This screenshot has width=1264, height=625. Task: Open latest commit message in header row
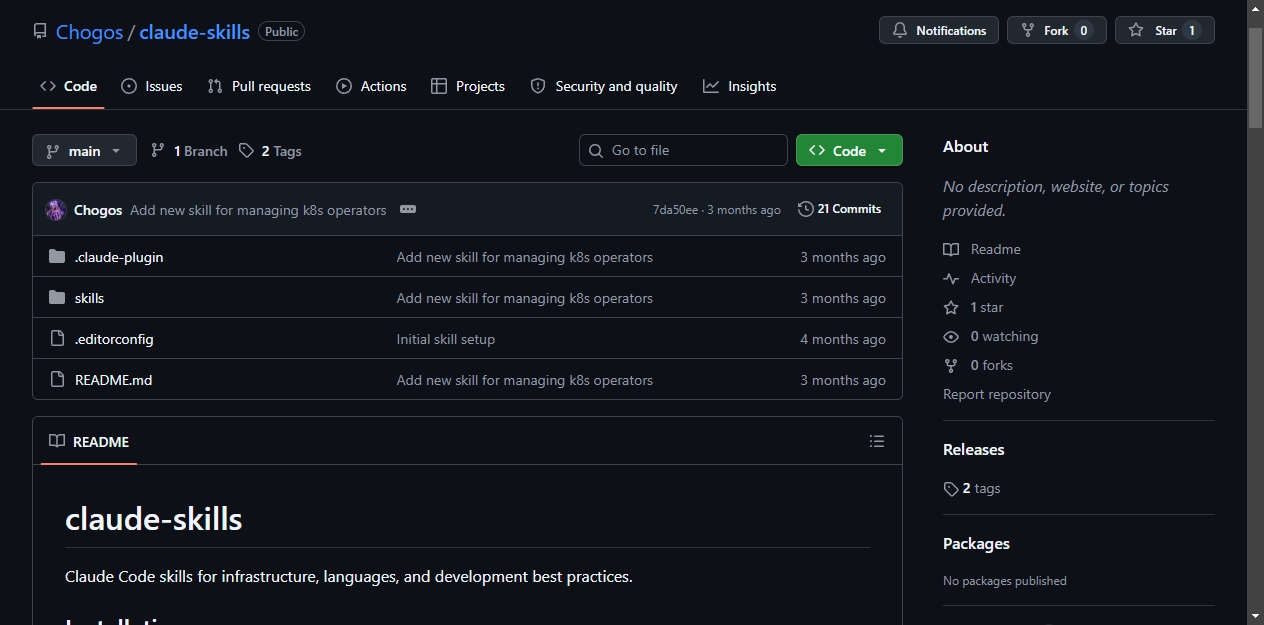point(258,210)
